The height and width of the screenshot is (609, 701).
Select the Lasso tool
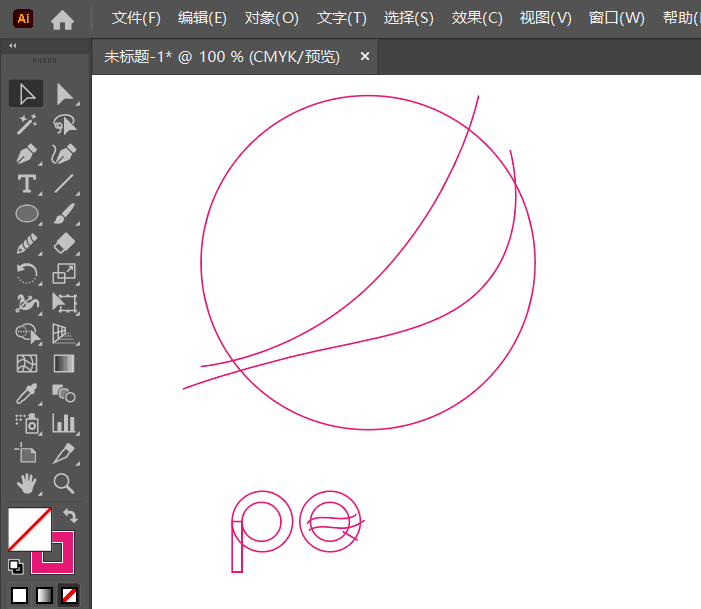(64, 124)
